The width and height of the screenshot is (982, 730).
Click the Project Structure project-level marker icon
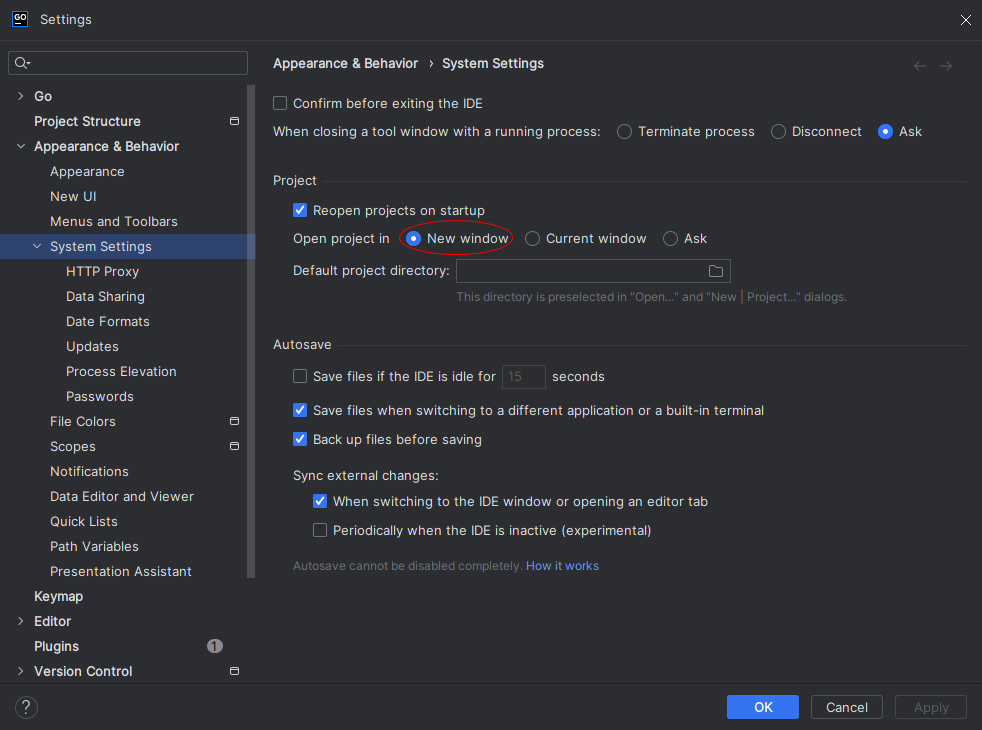[x=234, y=121]
